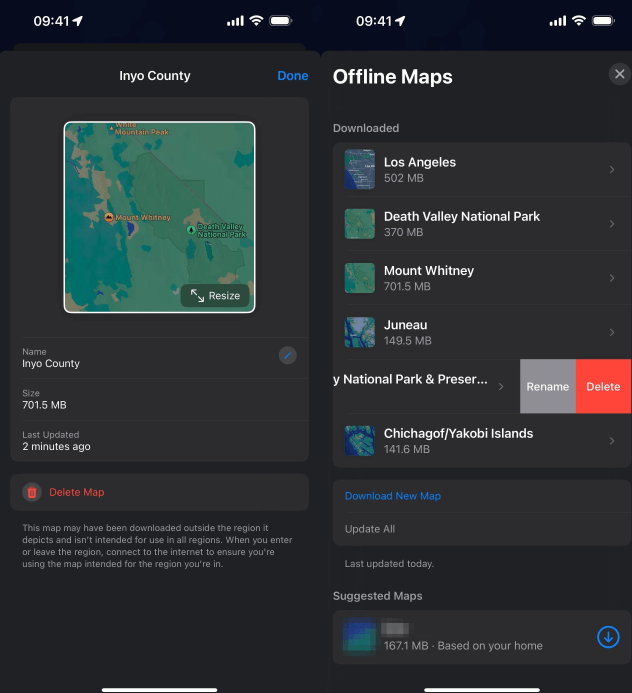This screenshot has width=632, height=693.
Task: Select Delete swipe action
Action: tap(603, 387)
